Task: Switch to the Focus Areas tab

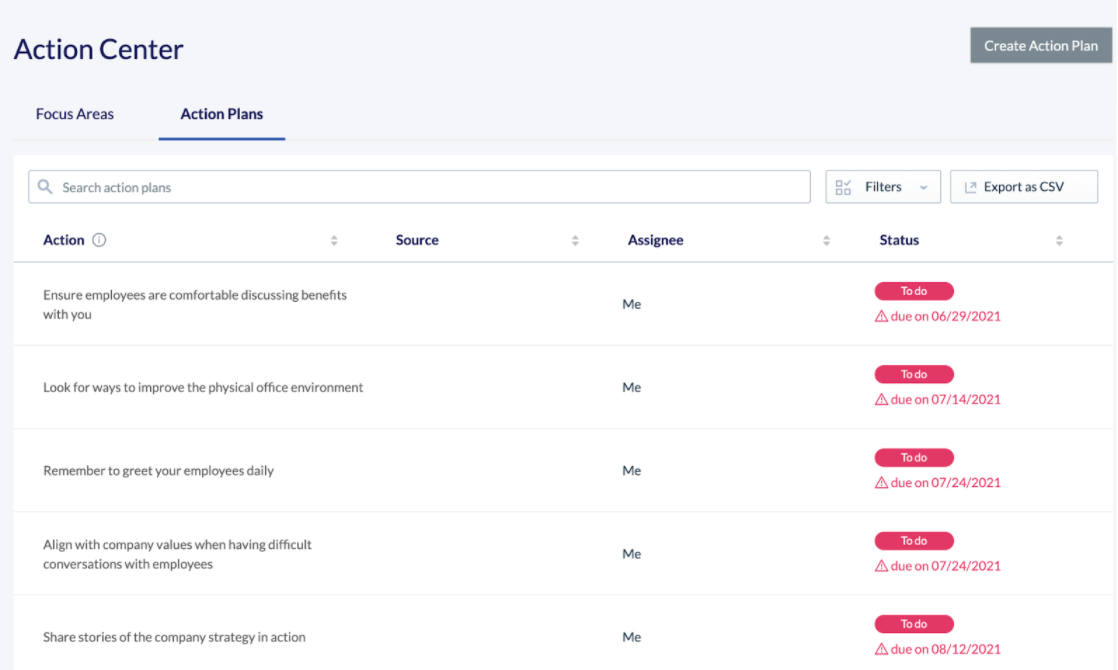Action: (75, 114)
